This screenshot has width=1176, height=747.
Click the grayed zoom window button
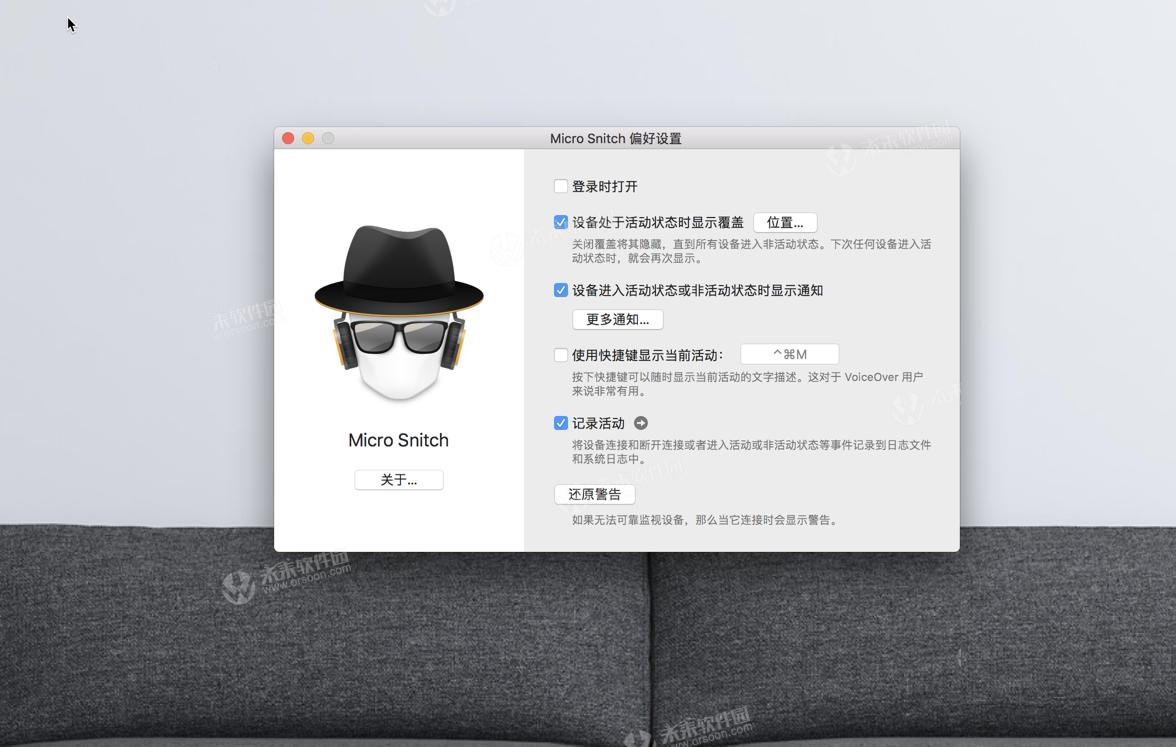pos(328,138)
